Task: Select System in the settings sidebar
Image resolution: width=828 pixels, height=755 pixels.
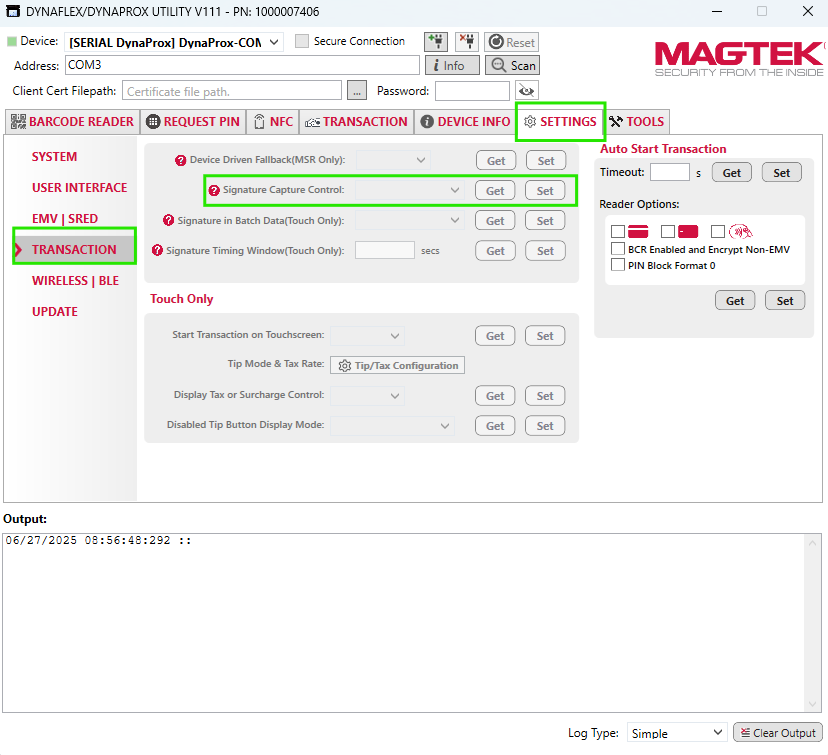Action: pos(54,157)
